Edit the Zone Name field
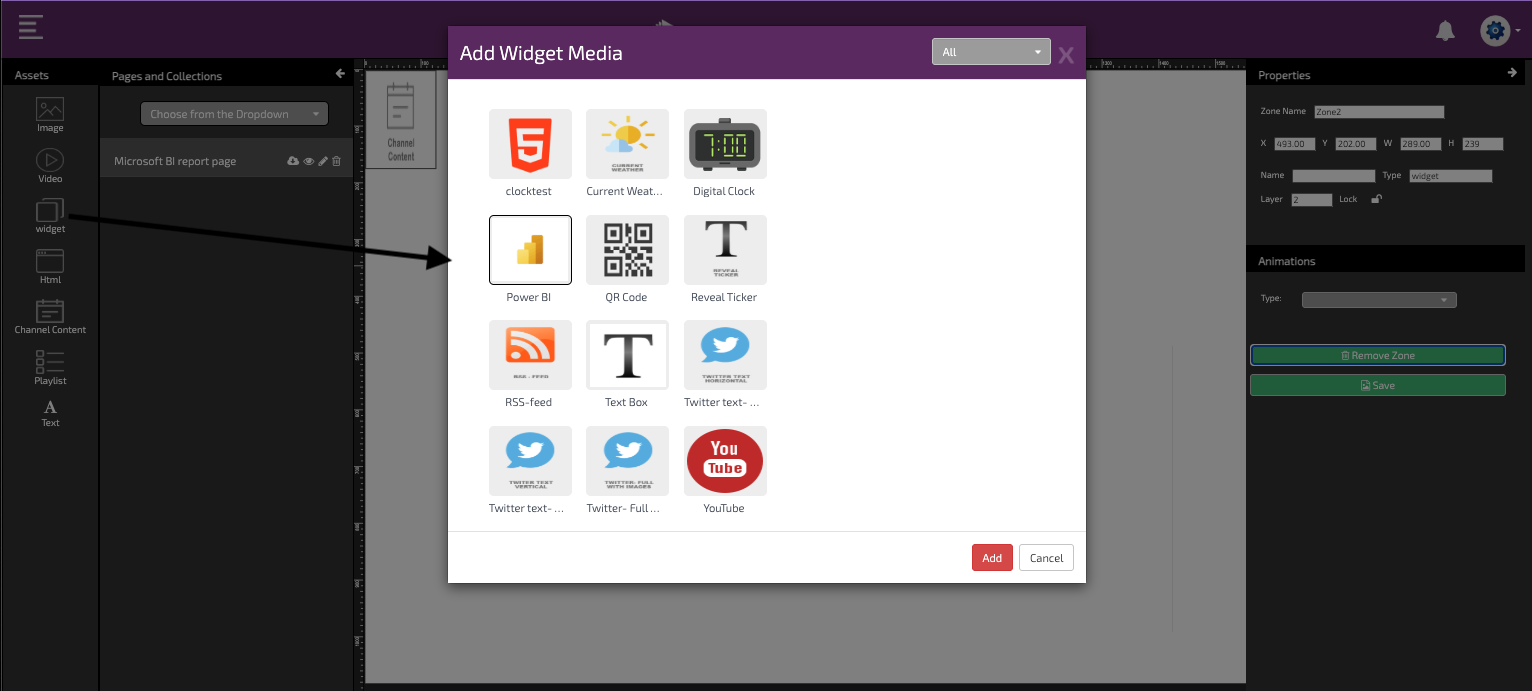Image resolution: width=1532 pixels, height=691 pixels. 1379,112
